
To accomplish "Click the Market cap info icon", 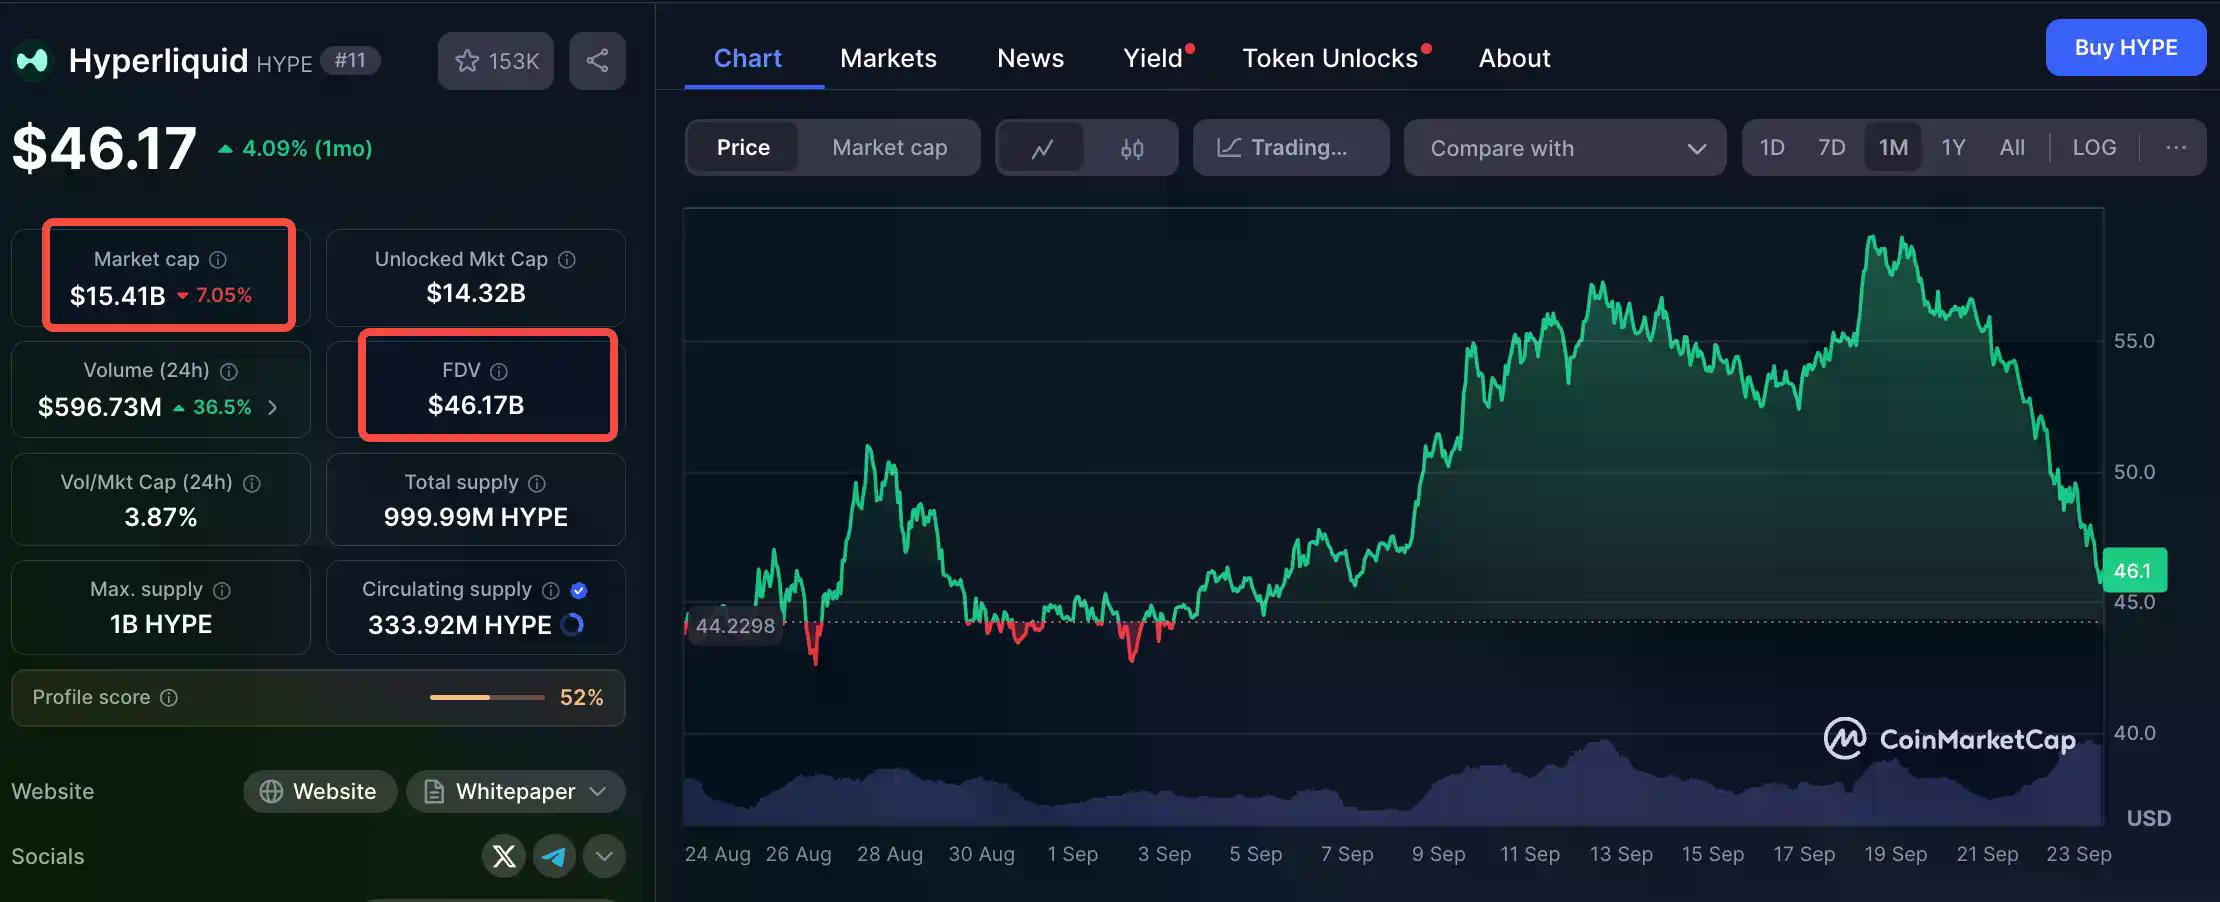I will pyautogui.click(x=218, y=260).
